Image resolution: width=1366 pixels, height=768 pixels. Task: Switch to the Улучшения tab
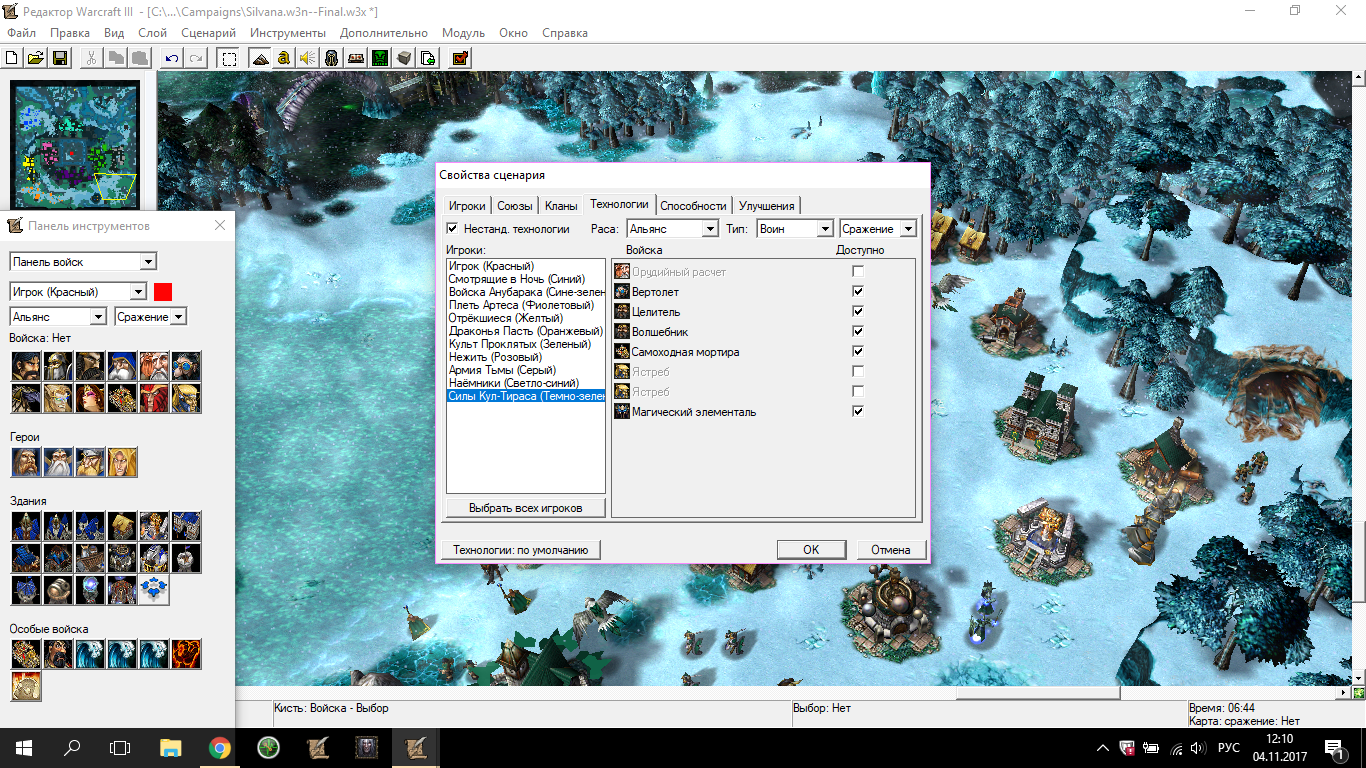(x=767, y=206)
